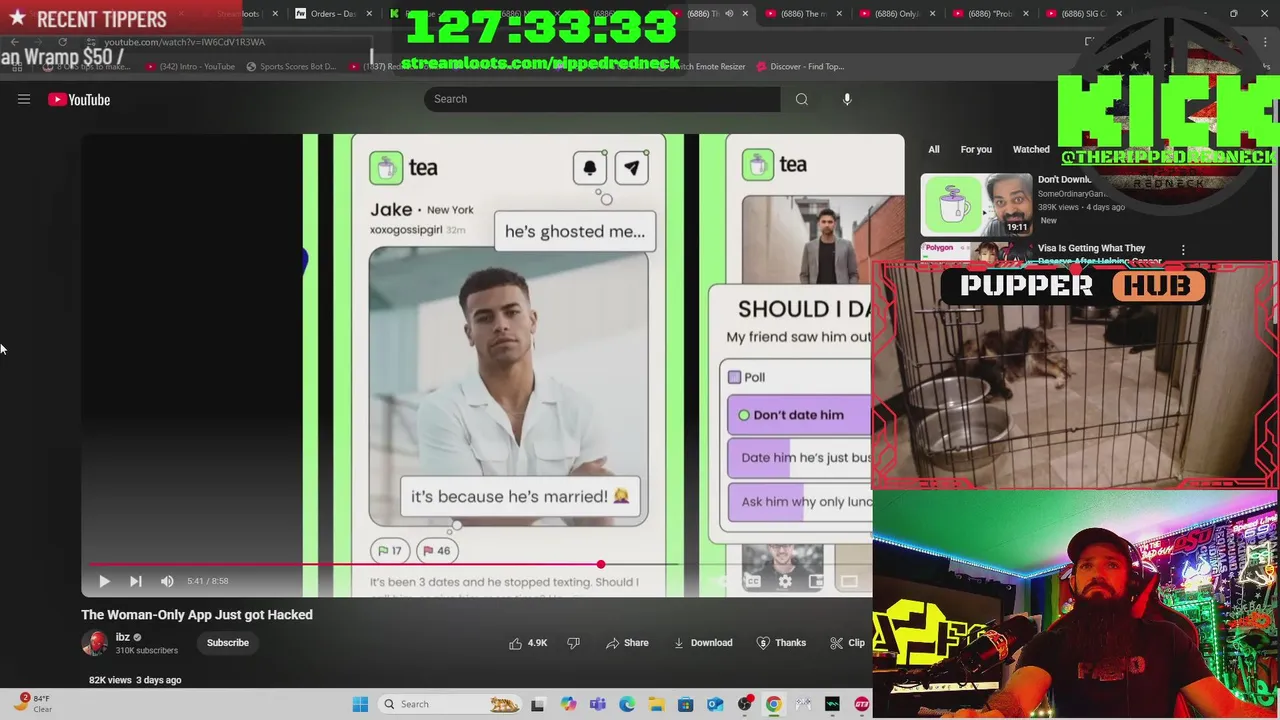
Task: Open the 'Don't Downl...' video title
Action: pos(1064,180)
